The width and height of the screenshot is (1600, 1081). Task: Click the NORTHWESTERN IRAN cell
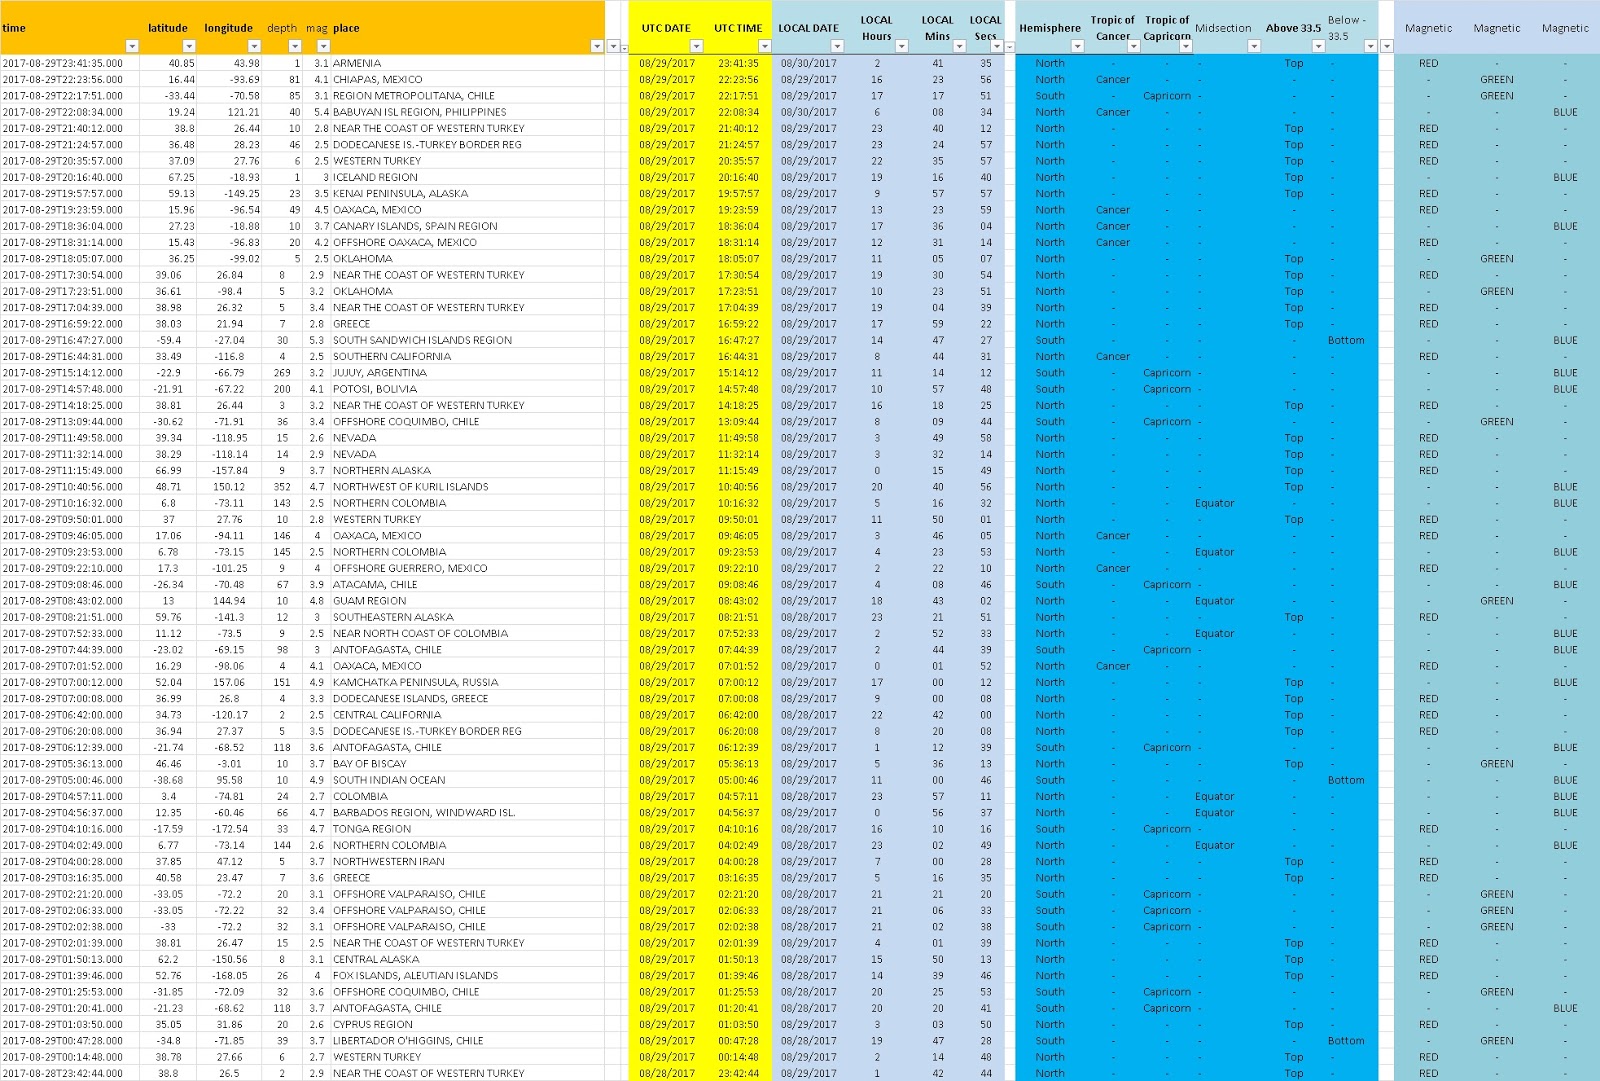tap(467, 861)
